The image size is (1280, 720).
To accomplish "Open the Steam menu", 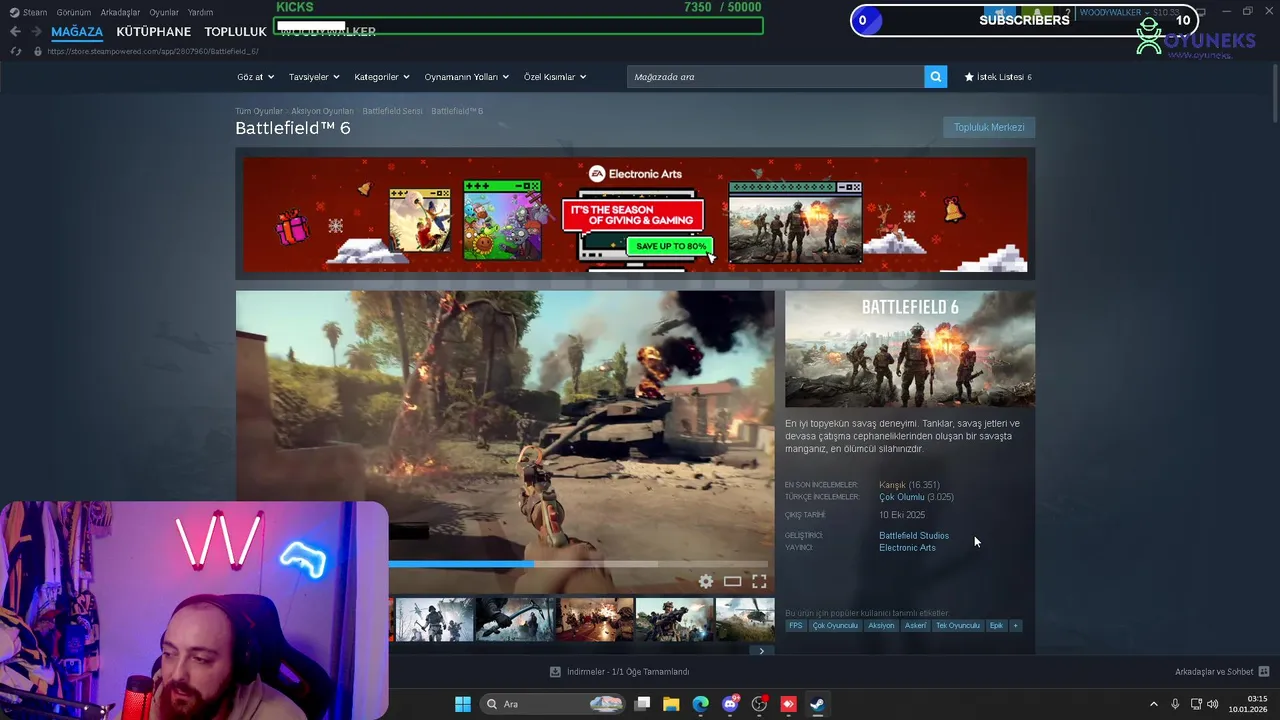I will (28, 12).
